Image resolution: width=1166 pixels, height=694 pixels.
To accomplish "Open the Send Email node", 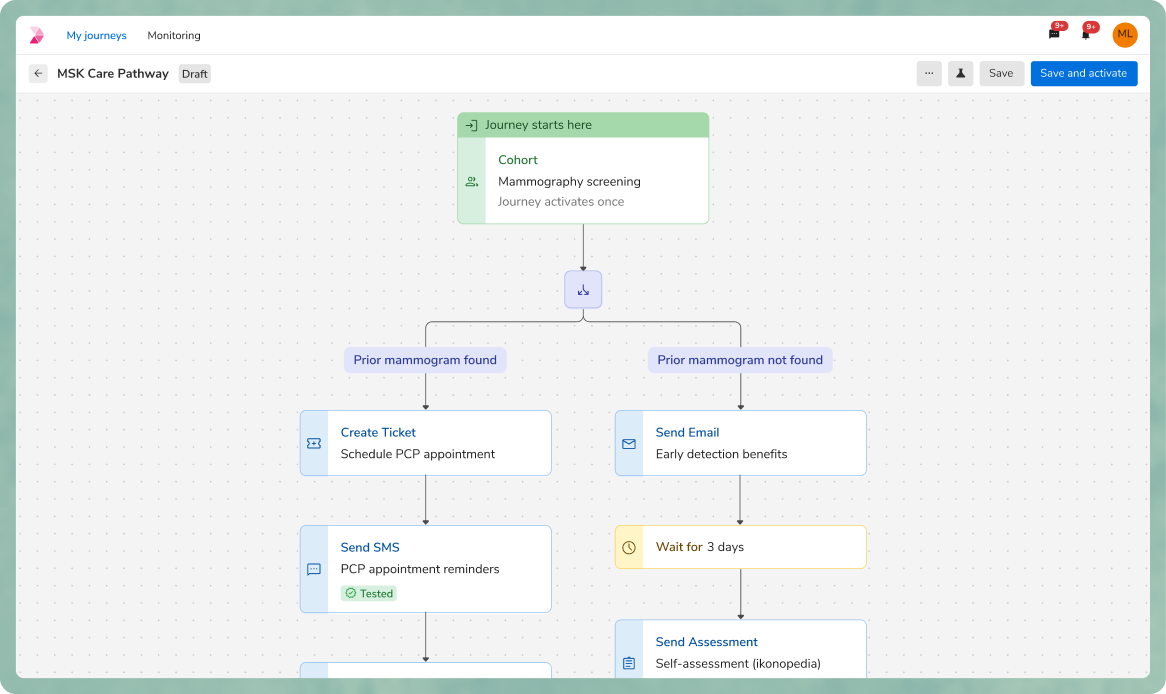I will click(741, 443).
